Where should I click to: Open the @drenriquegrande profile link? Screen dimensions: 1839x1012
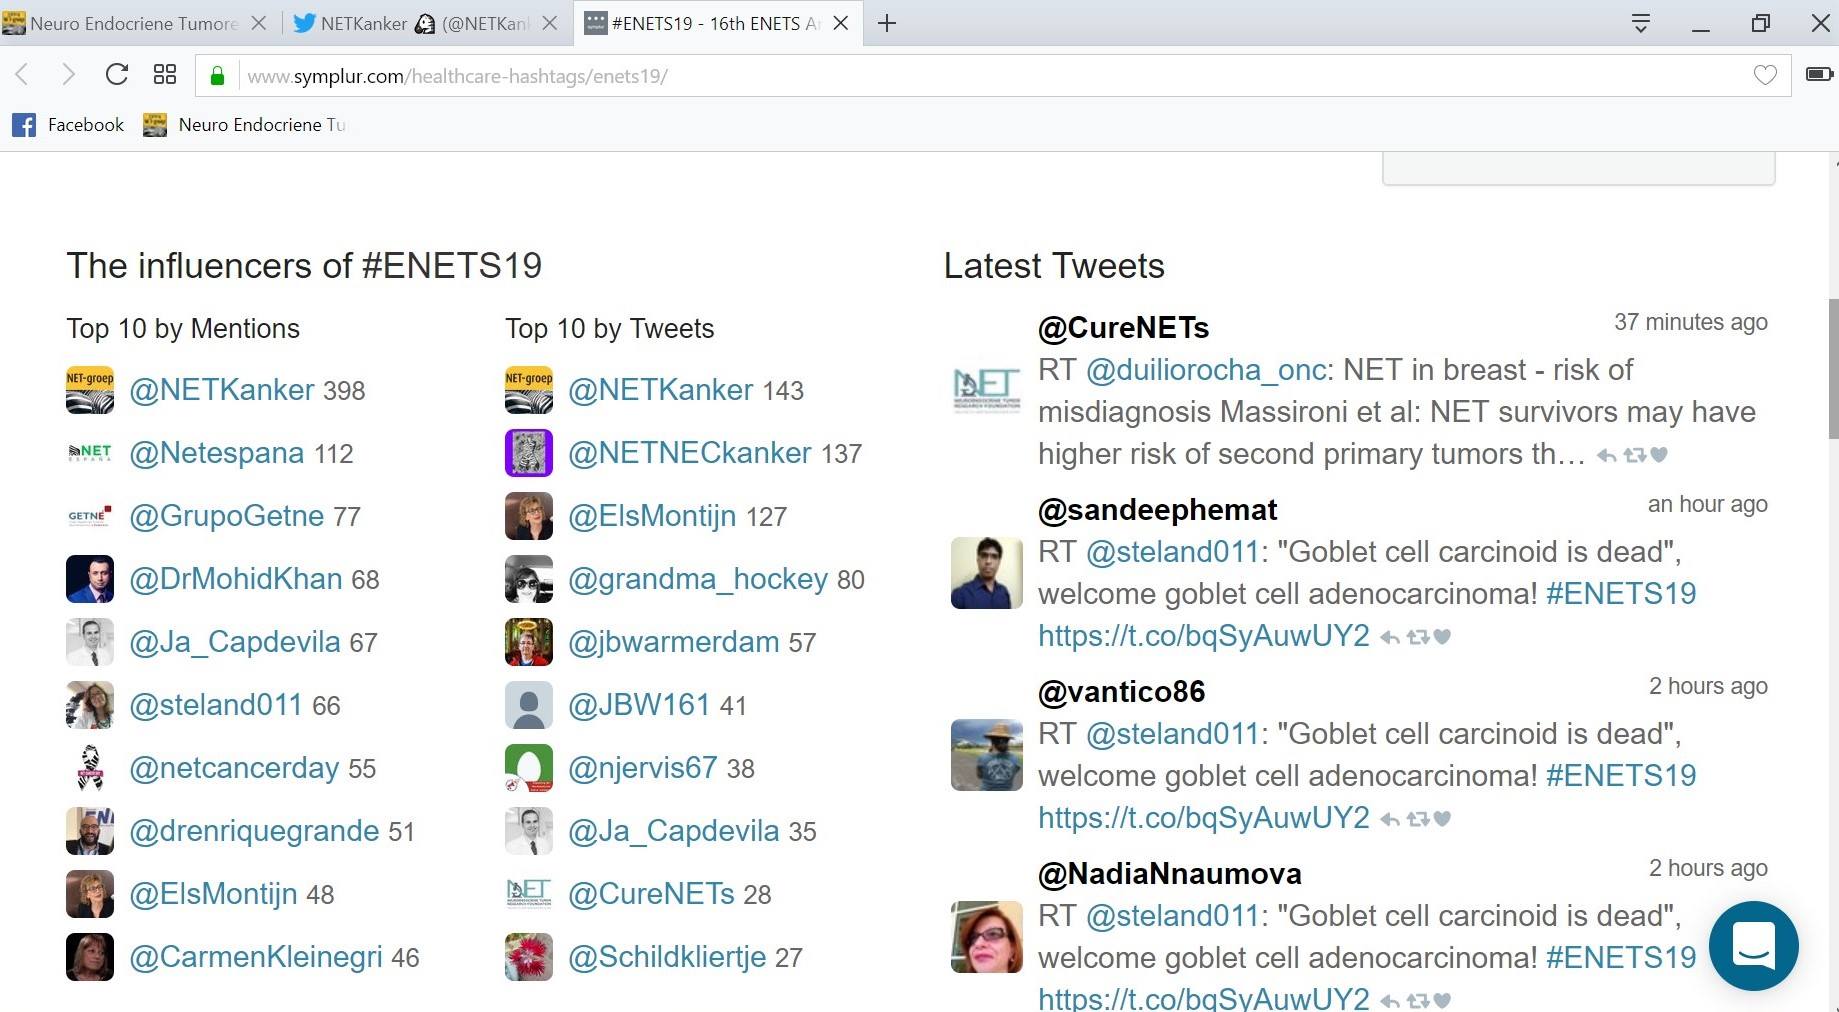254,831
